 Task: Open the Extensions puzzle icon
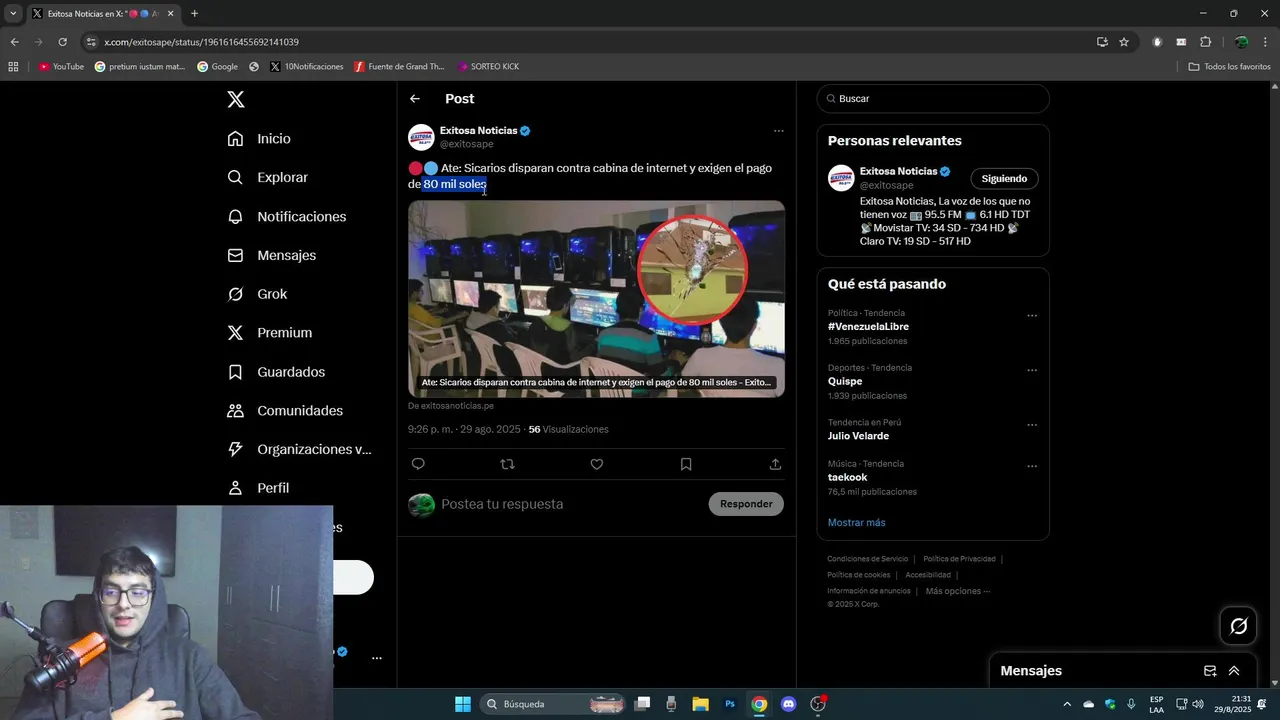point(1205,42)
